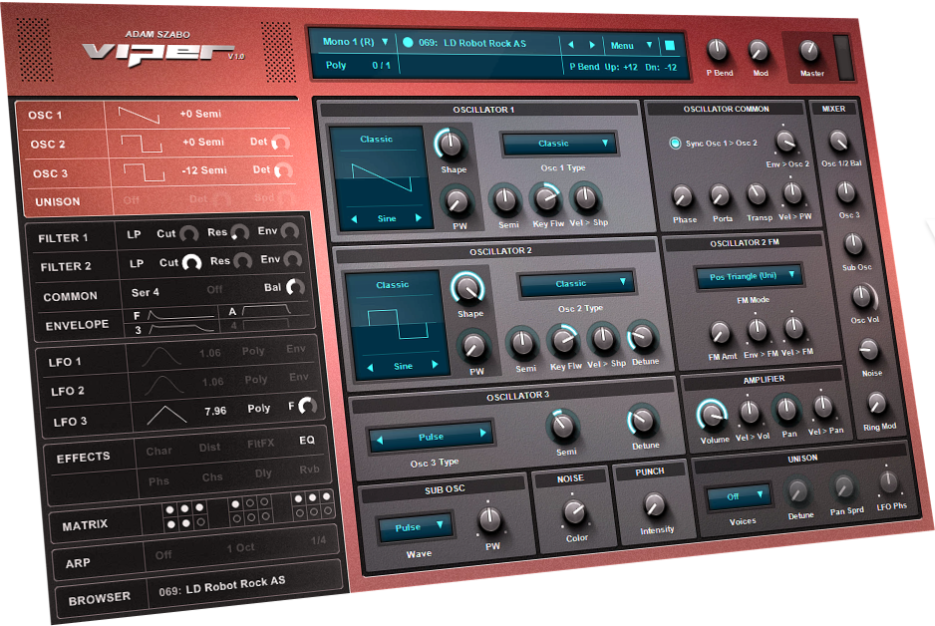Open the Osc 1 Type Classic dropdown
Viewport: 935px width, 626px height.
click(559, 144)
